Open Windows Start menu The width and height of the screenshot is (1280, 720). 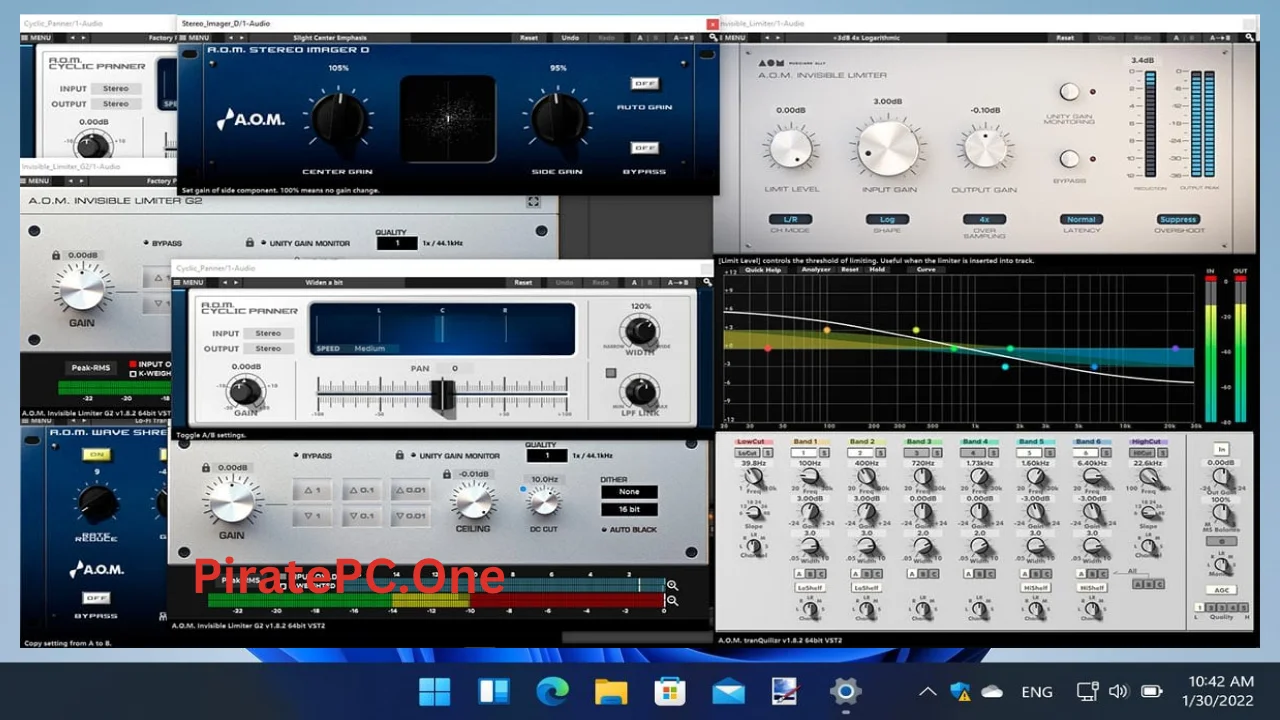click(x=434, y=691)
